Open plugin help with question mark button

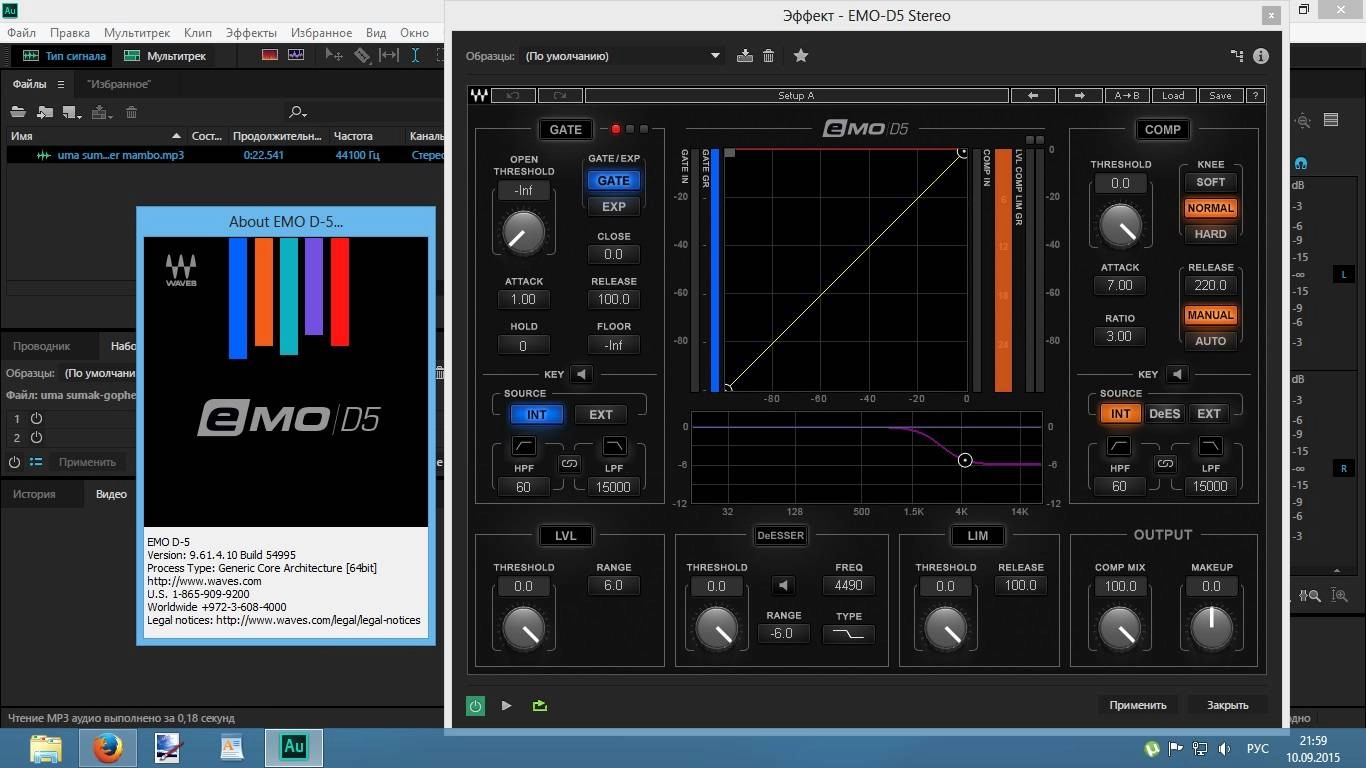(1255, 96)
